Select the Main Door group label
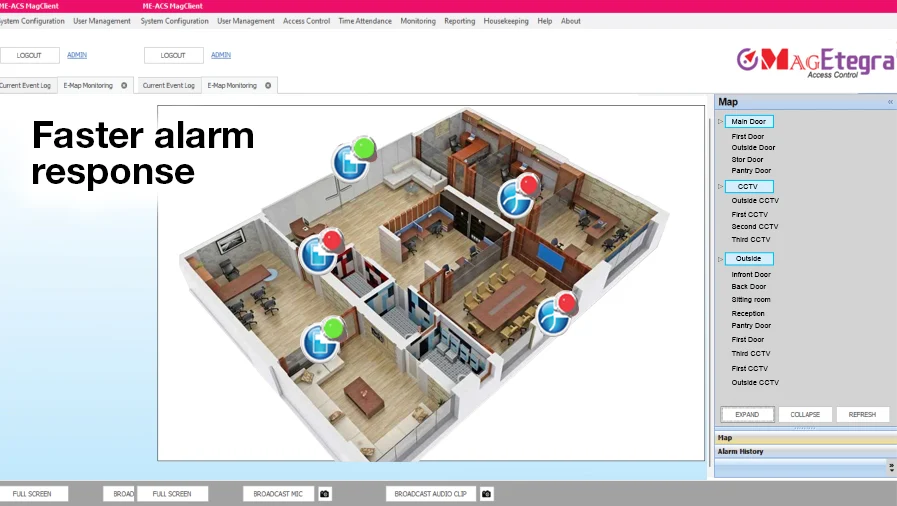Viewport: 897px width, 506px height. [749, 121]
